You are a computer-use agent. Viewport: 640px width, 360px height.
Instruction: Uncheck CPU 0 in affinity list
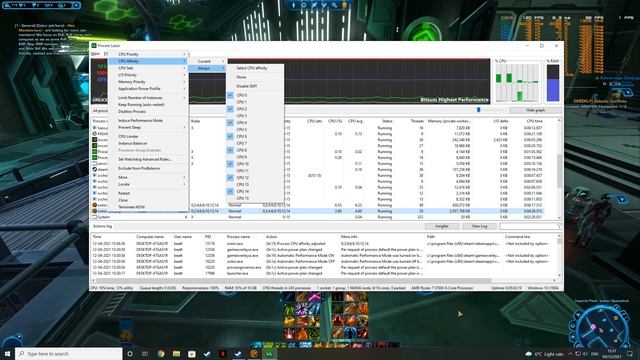point(230,95)
